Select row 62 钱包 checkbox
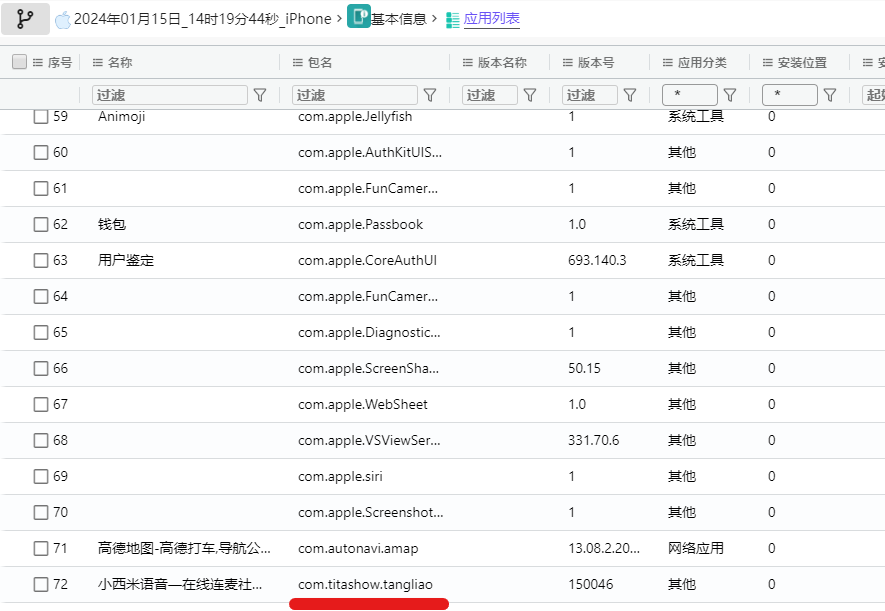The image size is (885, 611). [41, 225]
